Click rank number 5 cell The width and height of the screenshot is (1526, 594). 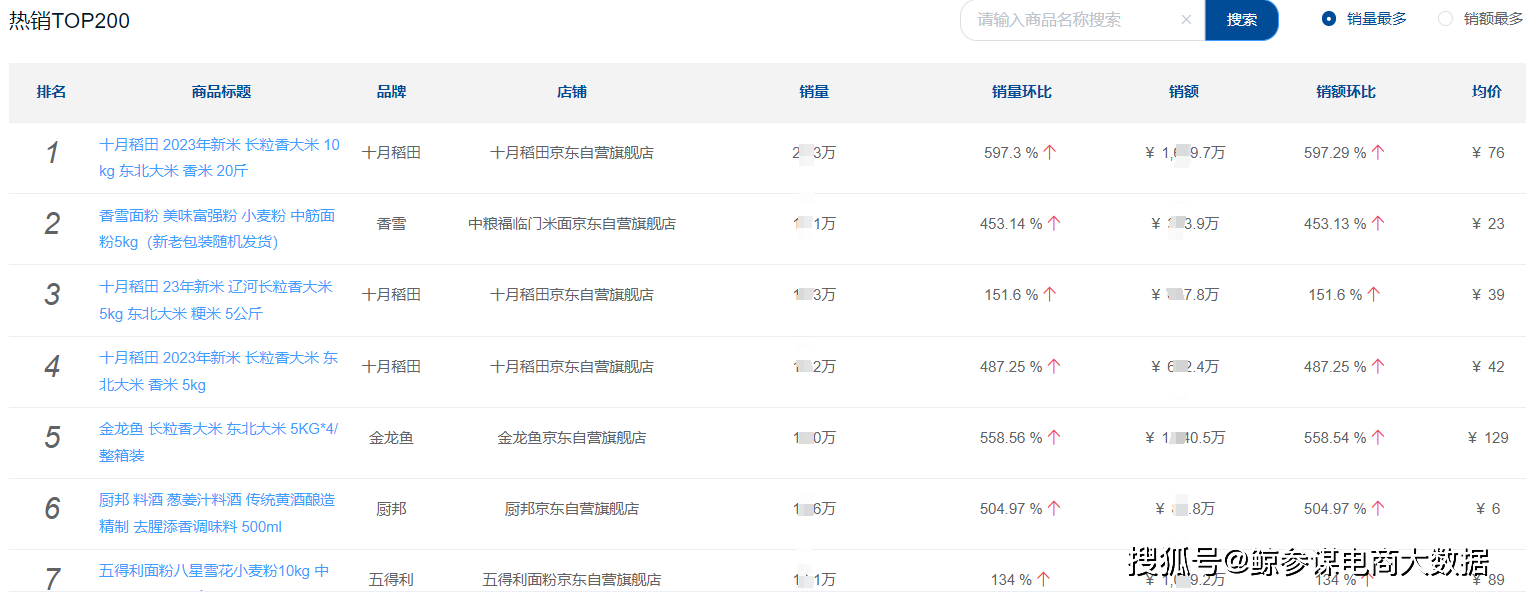tap(52, 438)
